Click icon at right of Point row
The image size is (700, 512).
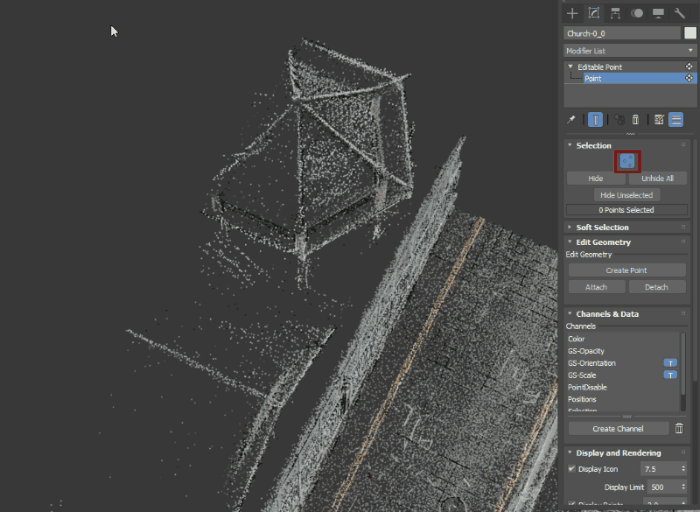pos(689,78)
